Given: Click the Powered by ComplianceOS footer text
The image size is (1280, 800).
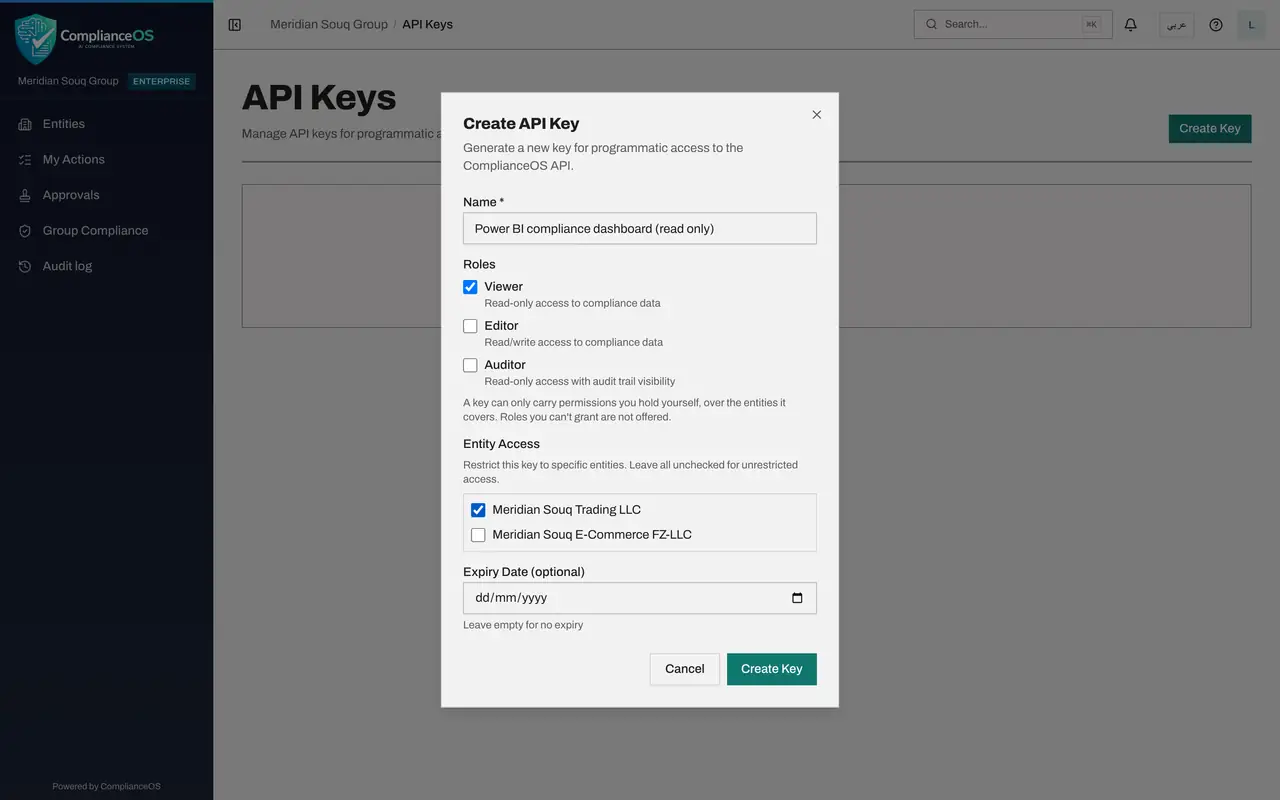Looking at the screenshot, I should pyautogui.click(x=106, y=786).
